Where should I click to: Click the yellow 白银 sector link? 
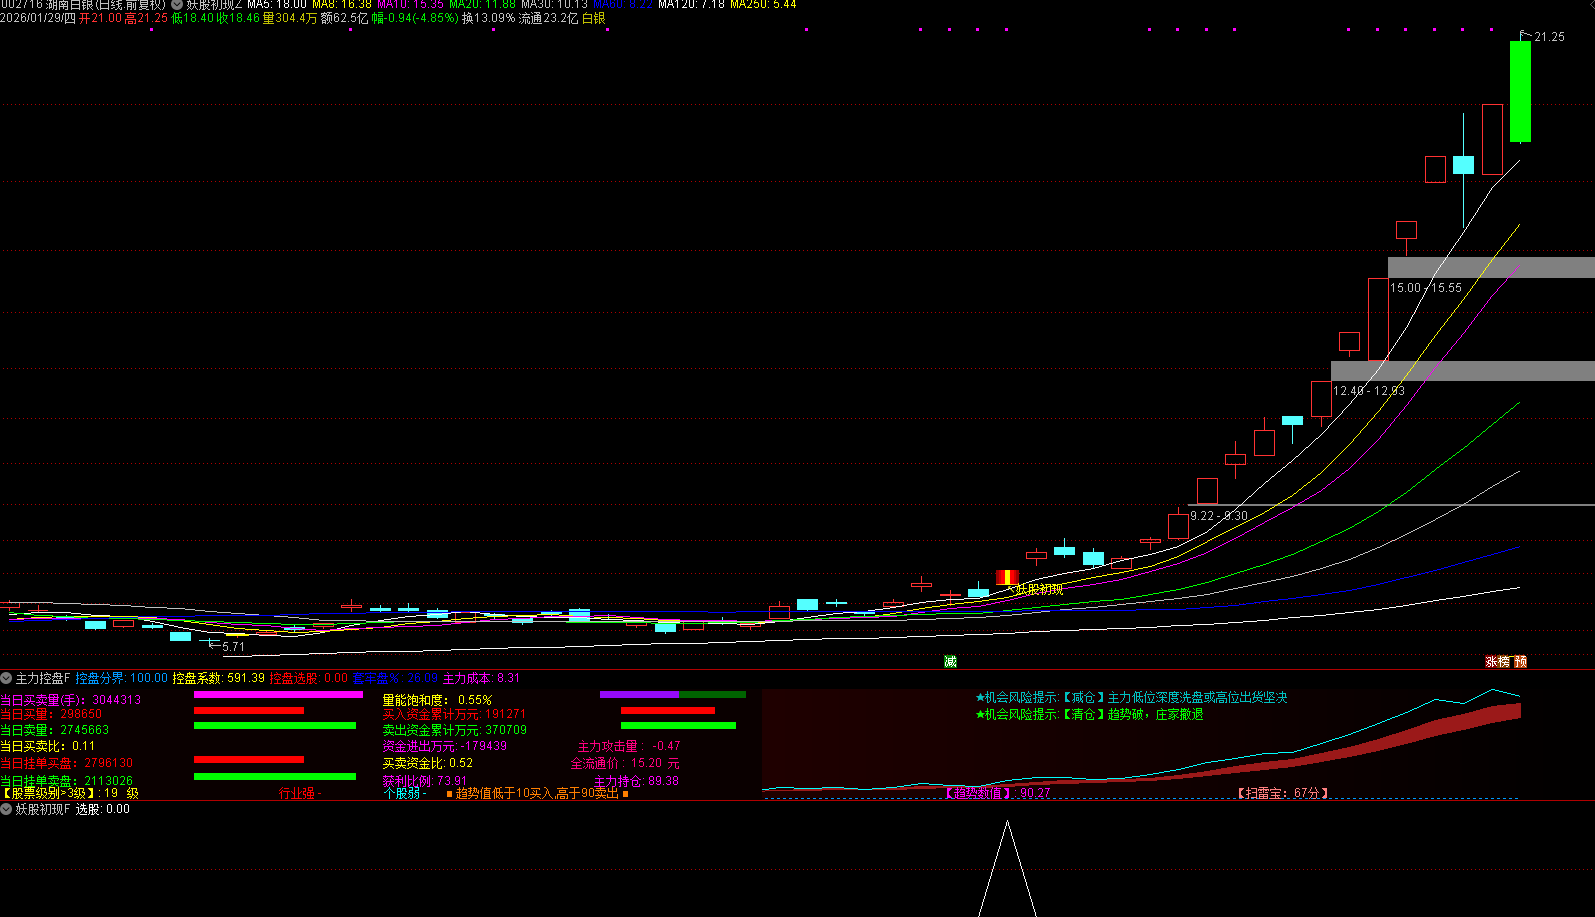(594, 18)
